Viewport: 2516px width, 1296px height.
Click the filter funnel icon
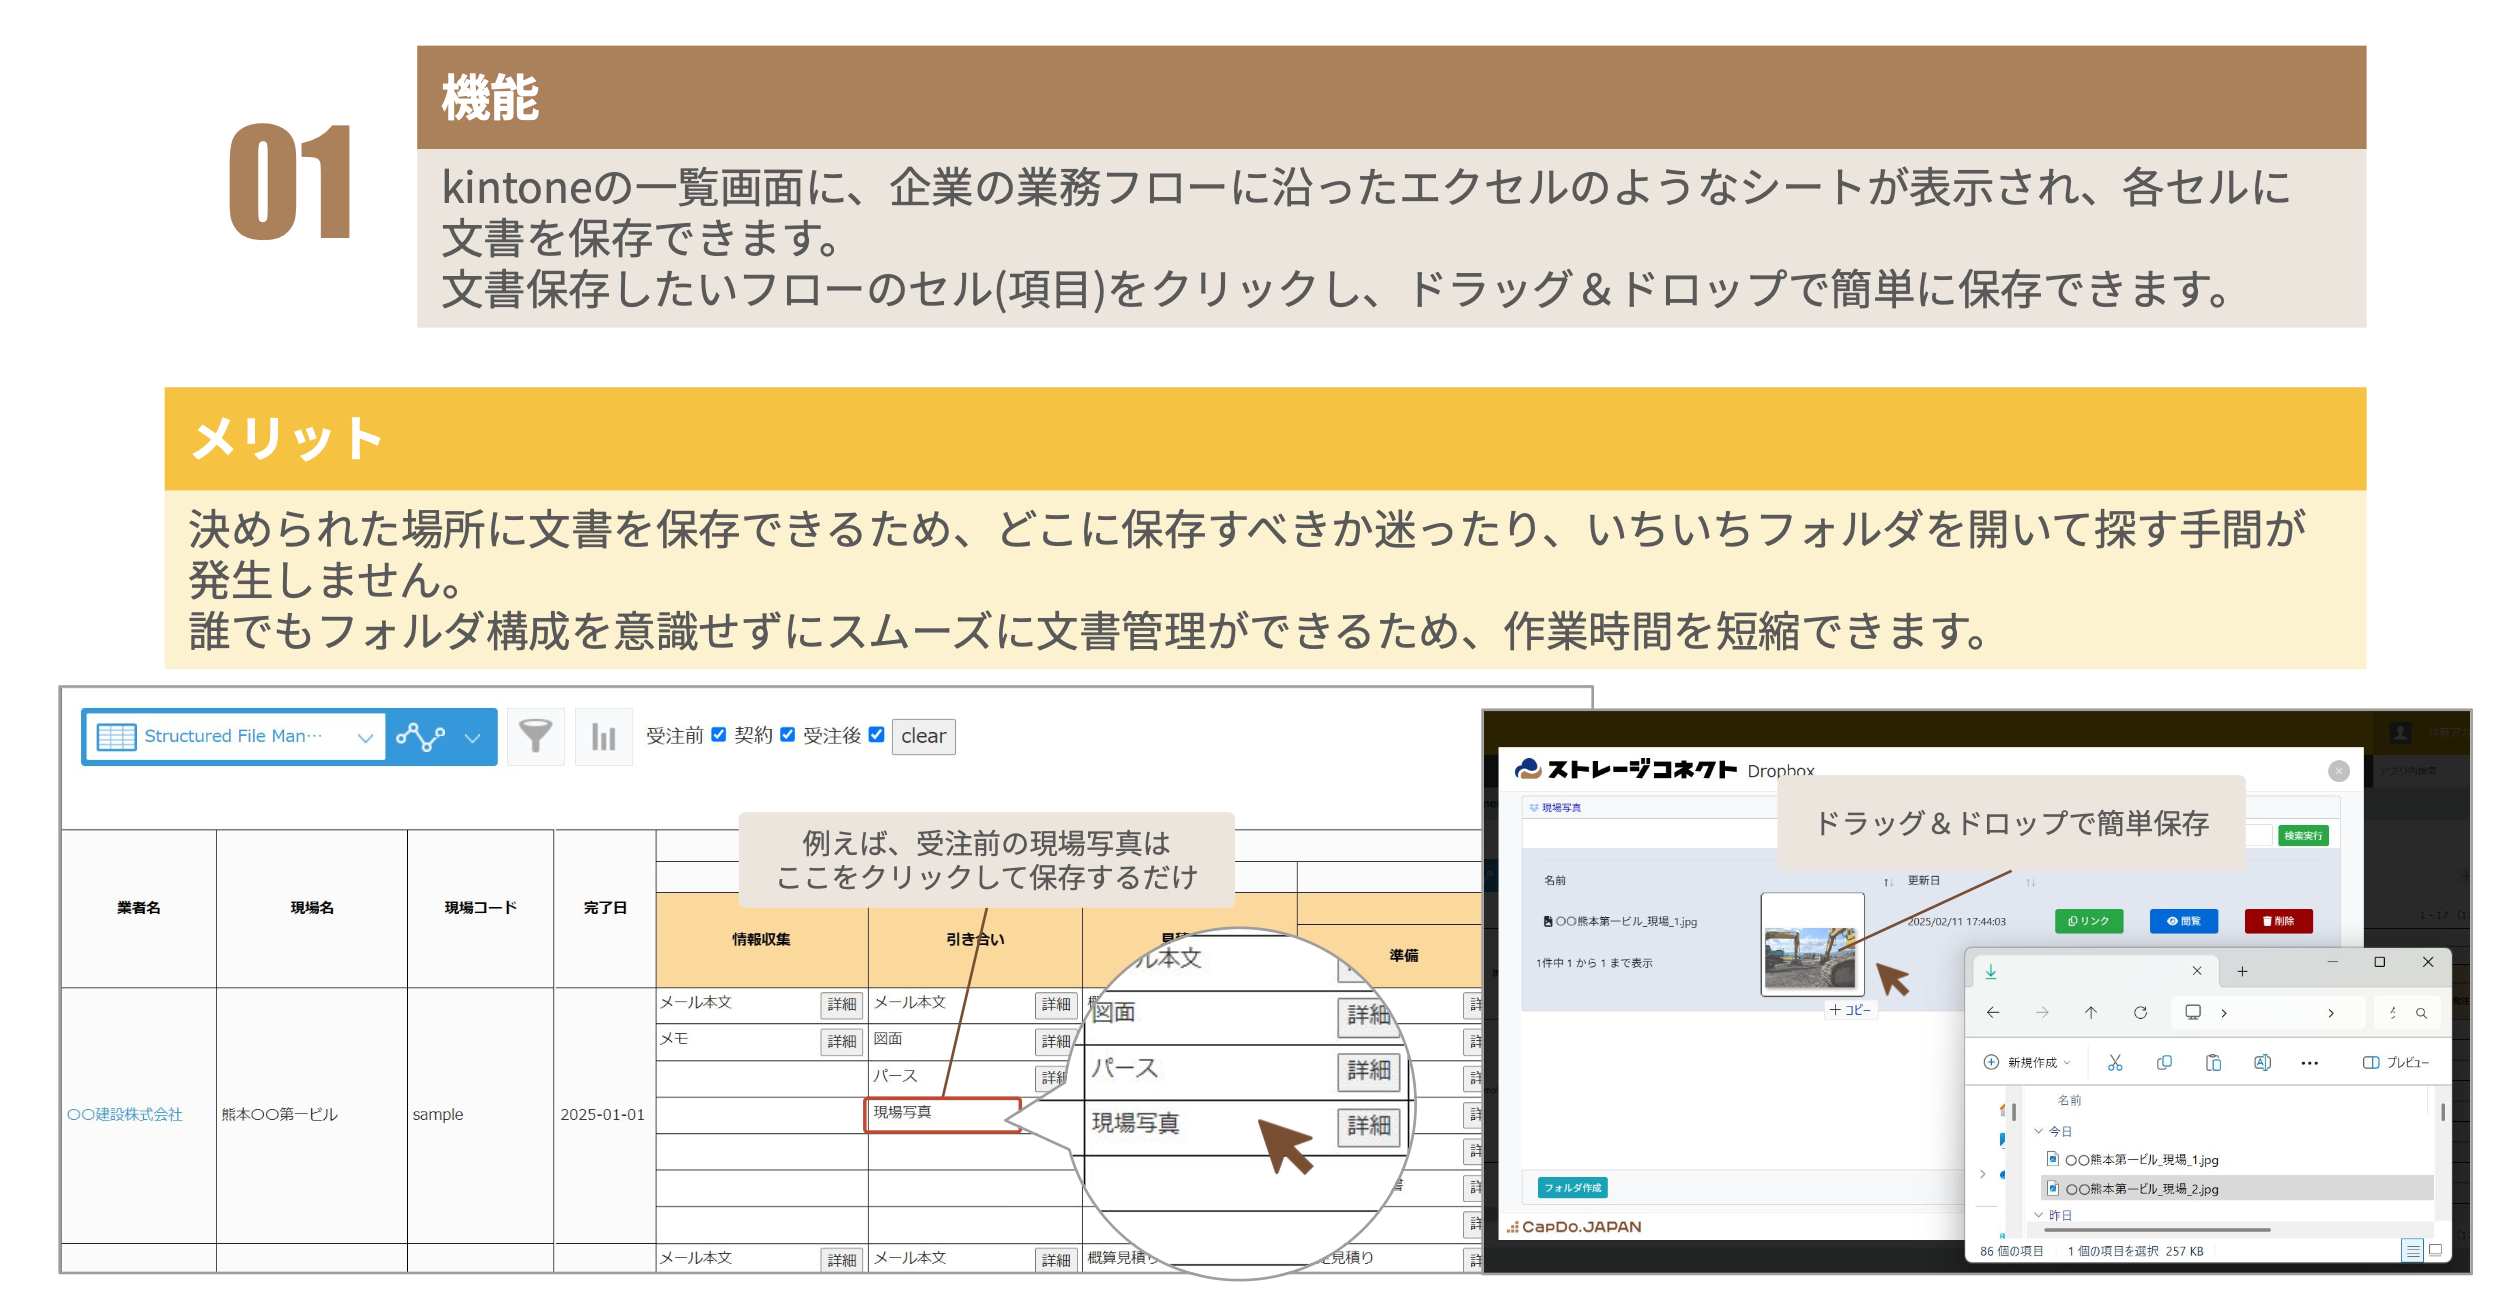pos(535,737)
